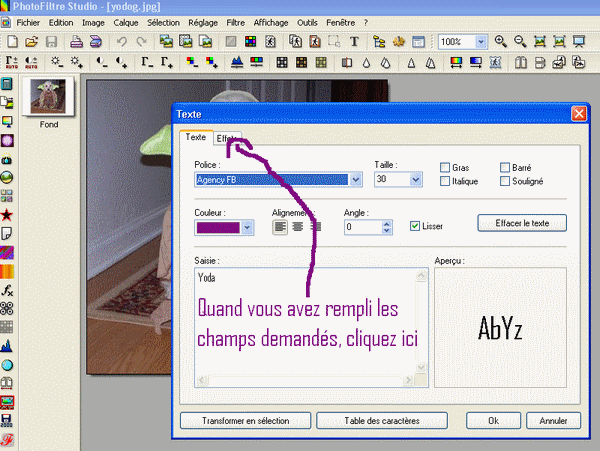
Task: Click the Undo arrow icon
Action: click(122, 41)
